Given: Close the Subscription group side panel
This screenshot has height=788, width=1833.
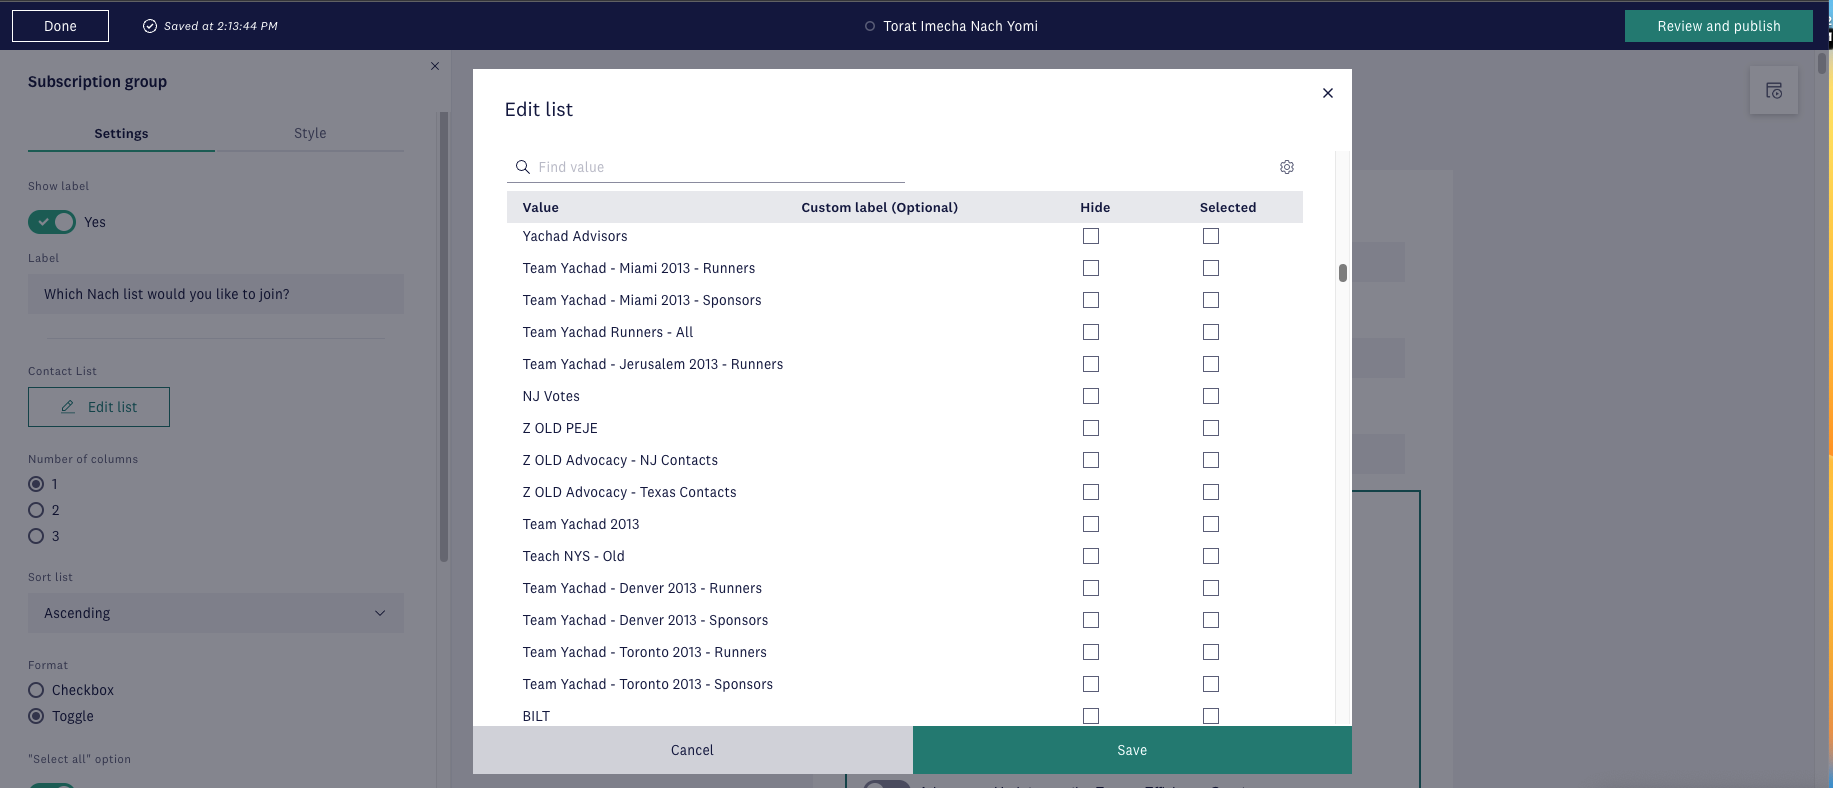Looking at the screenshot, I should click(x=435, y=66).
